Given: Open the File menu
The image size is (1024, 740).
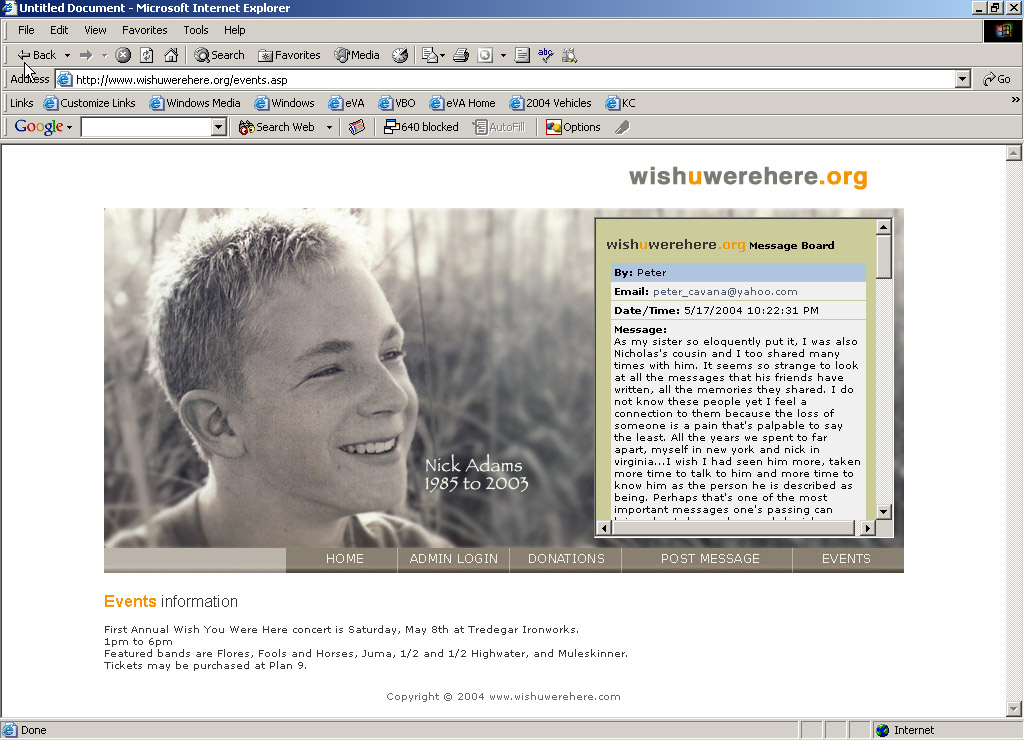Looking at the screenshot, I should tap(26, 30).
